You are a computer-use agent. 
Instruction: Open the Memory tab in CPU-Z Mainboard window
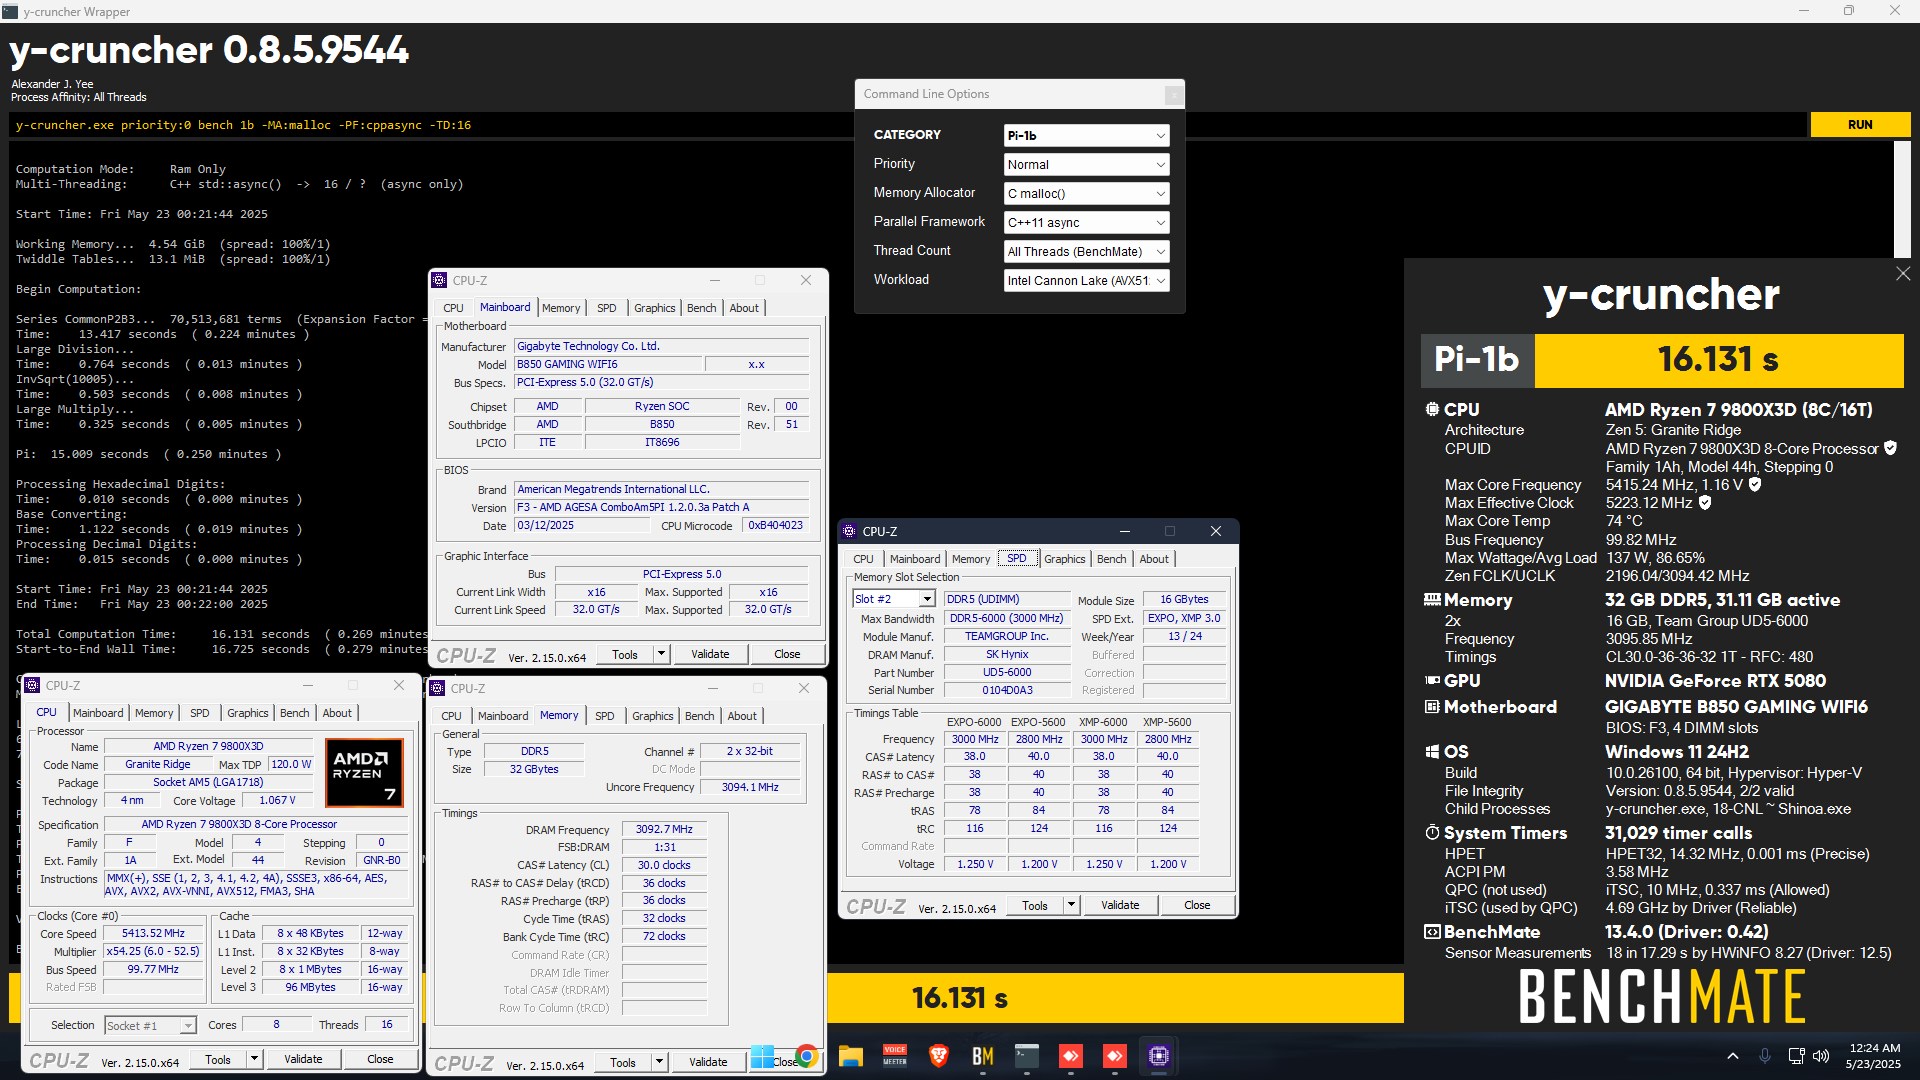click(x=560, y=308)
